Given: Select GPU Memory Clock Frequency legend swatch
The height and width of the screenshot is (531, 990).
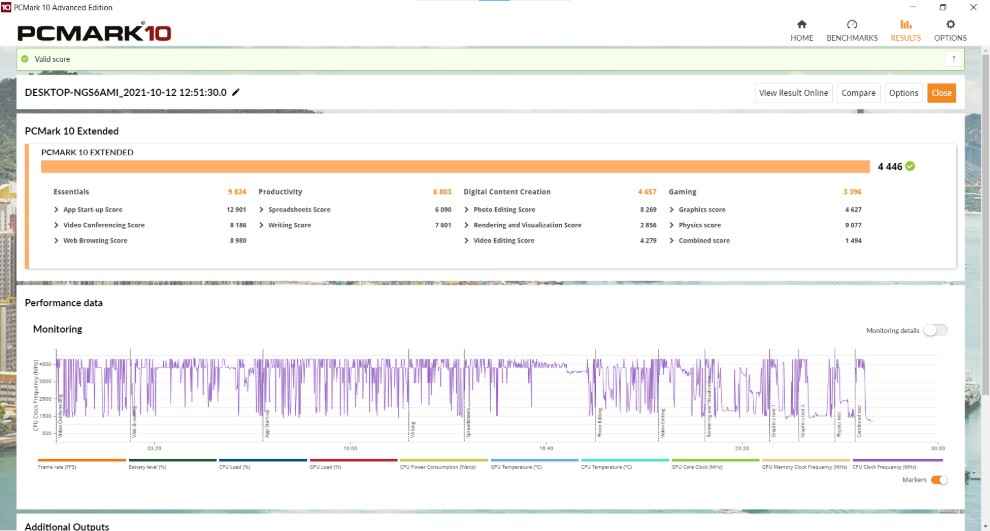Looking at the screenshot, I should click(x=806, y=460).
